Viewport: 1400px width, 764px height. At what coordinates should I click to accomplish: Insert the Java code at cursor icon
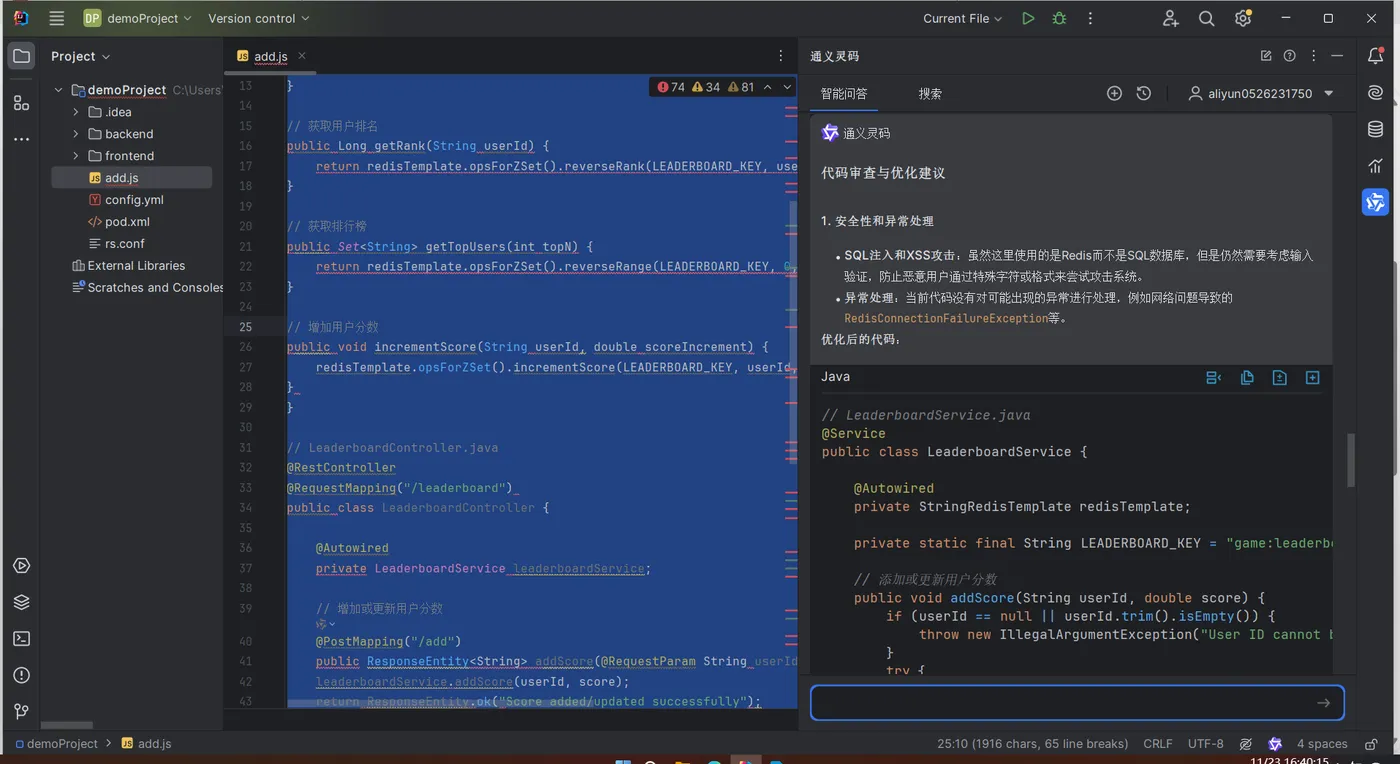(x=1214, y=377)
